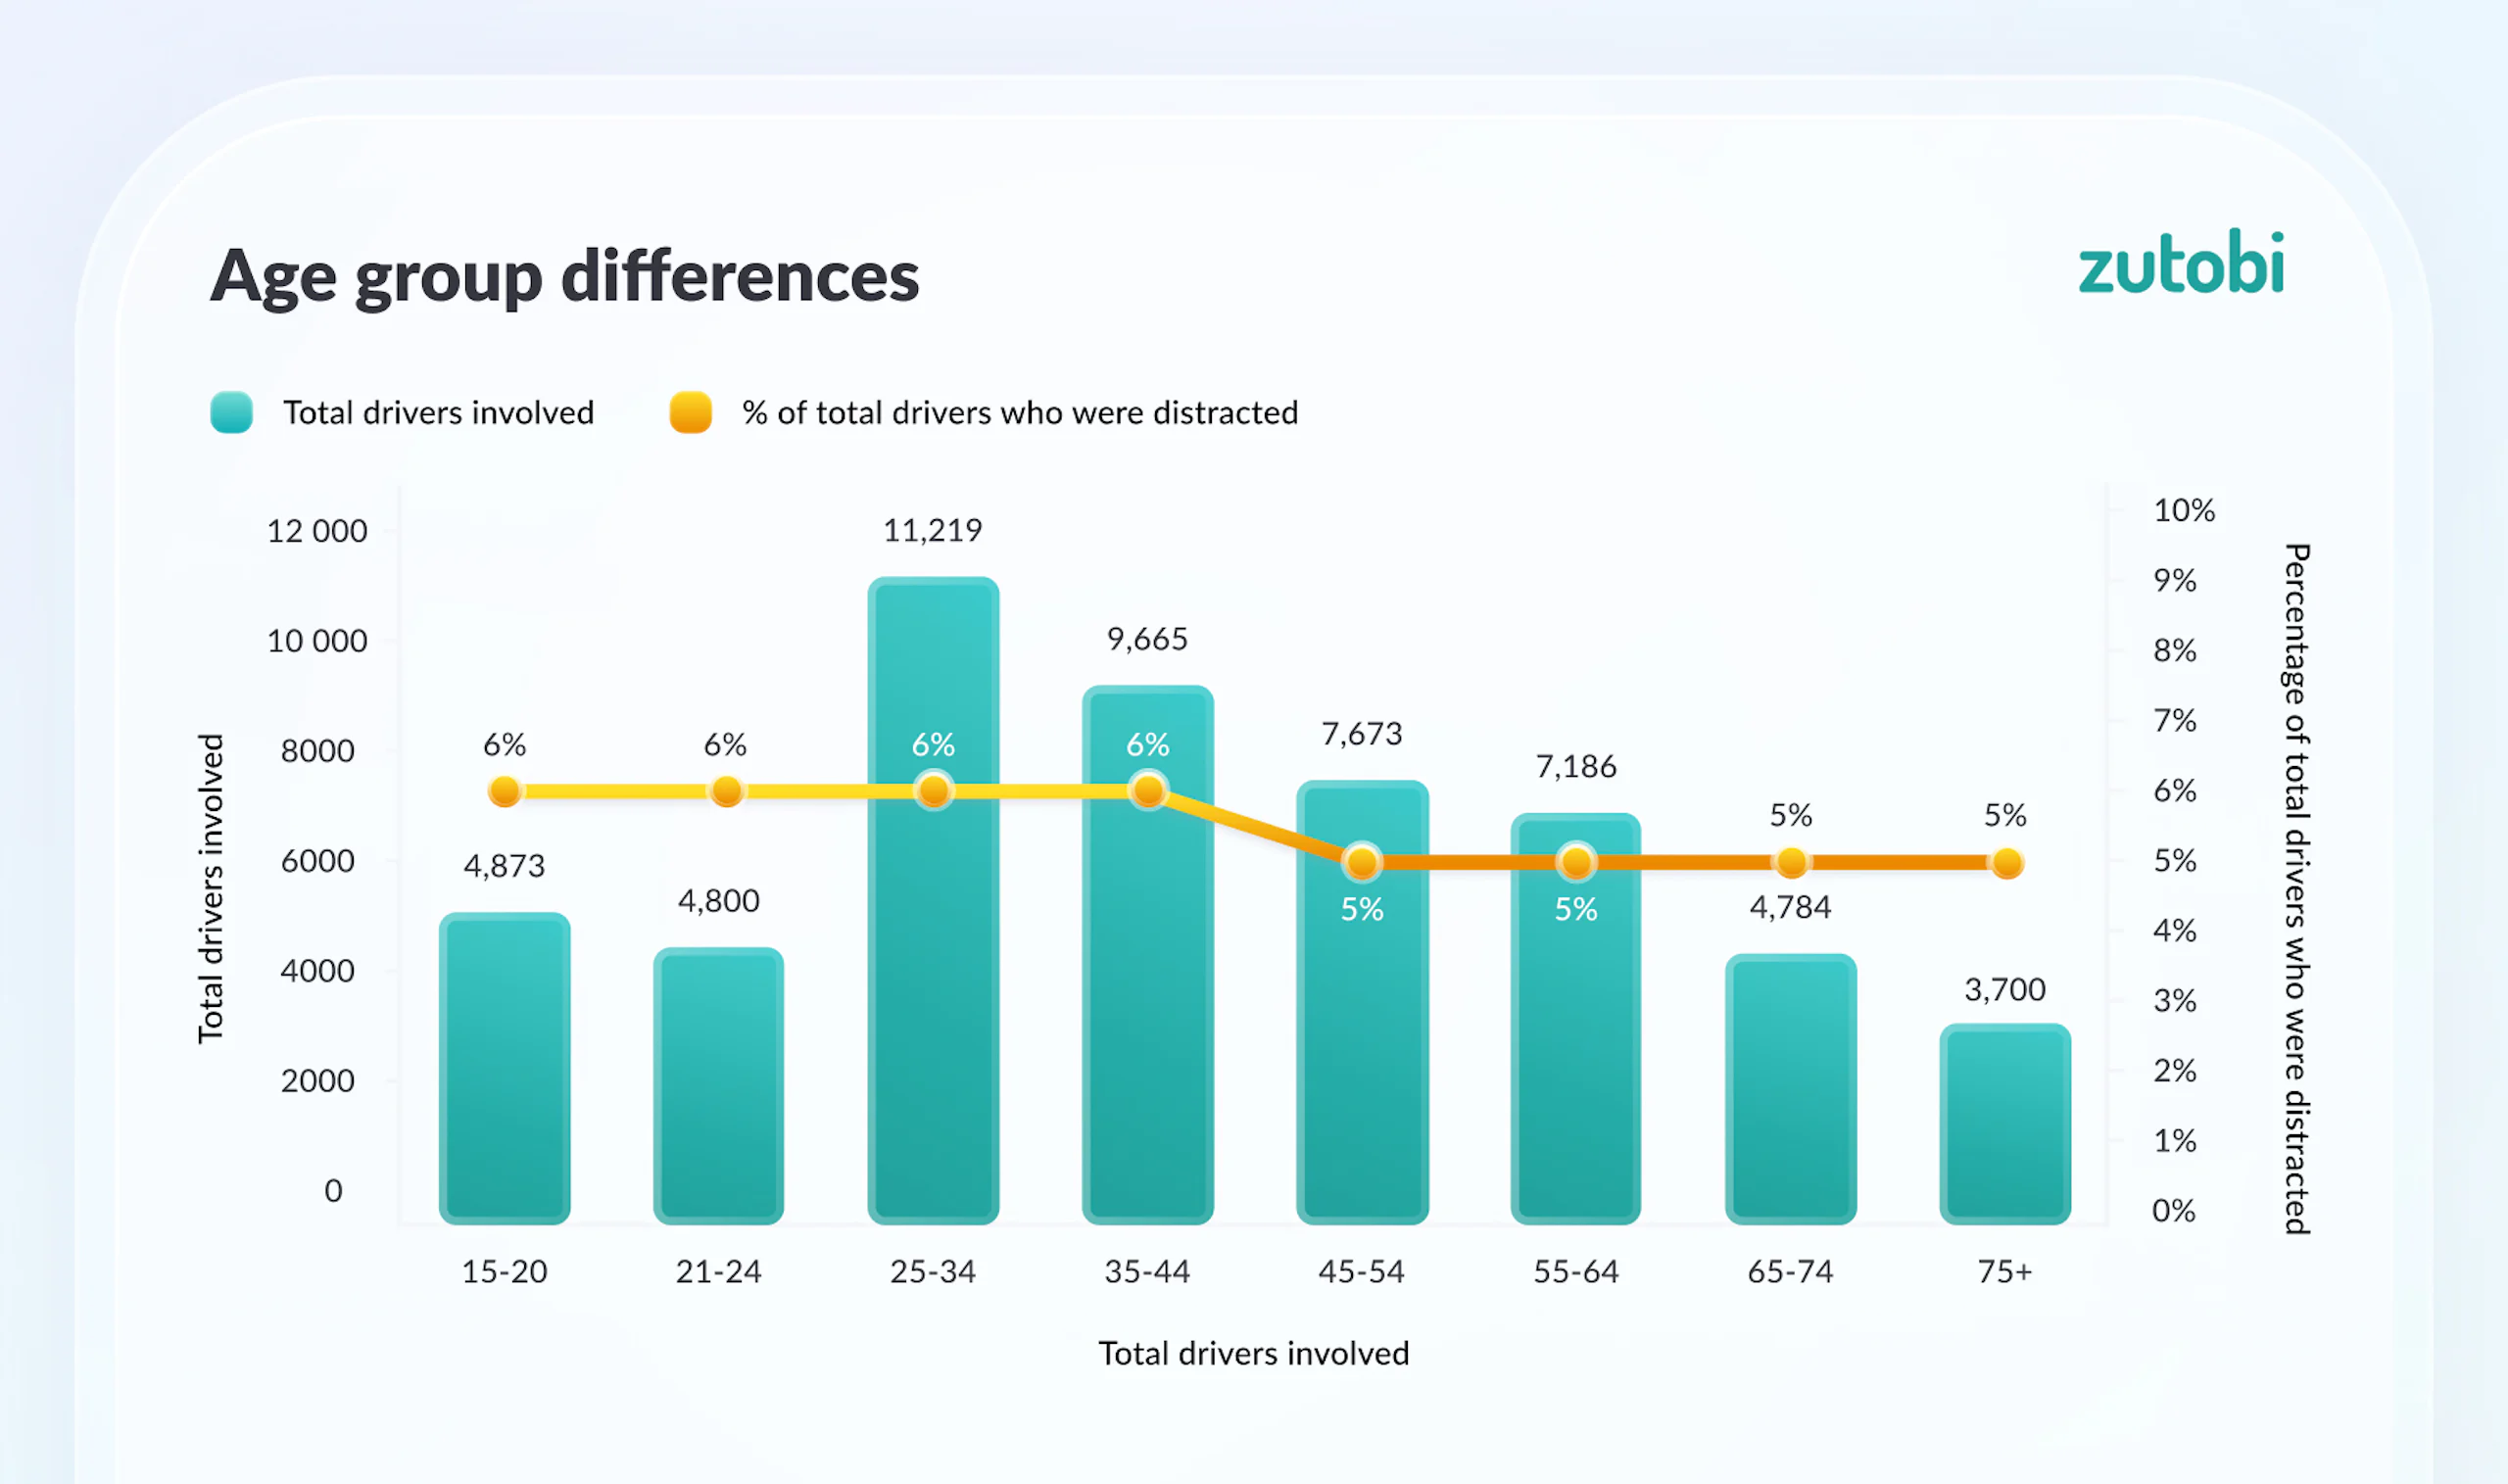Viewport: 2508px width, 1484px height.
Task: Select the 5% data point for 75+
Action: pos(2006,862)
